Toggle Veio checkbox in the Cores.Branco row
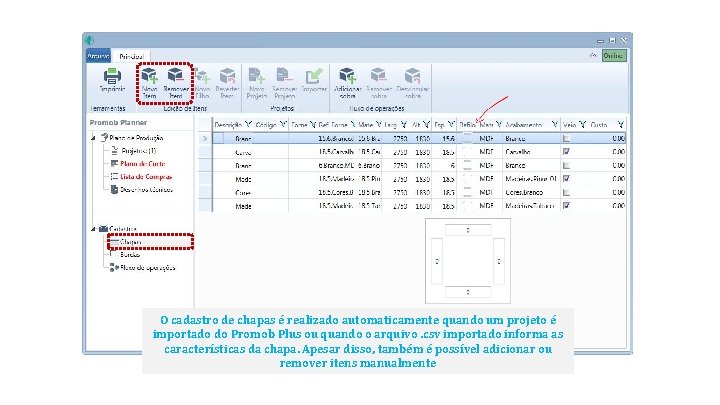720x405 pixels. click(x=566, y=192)
